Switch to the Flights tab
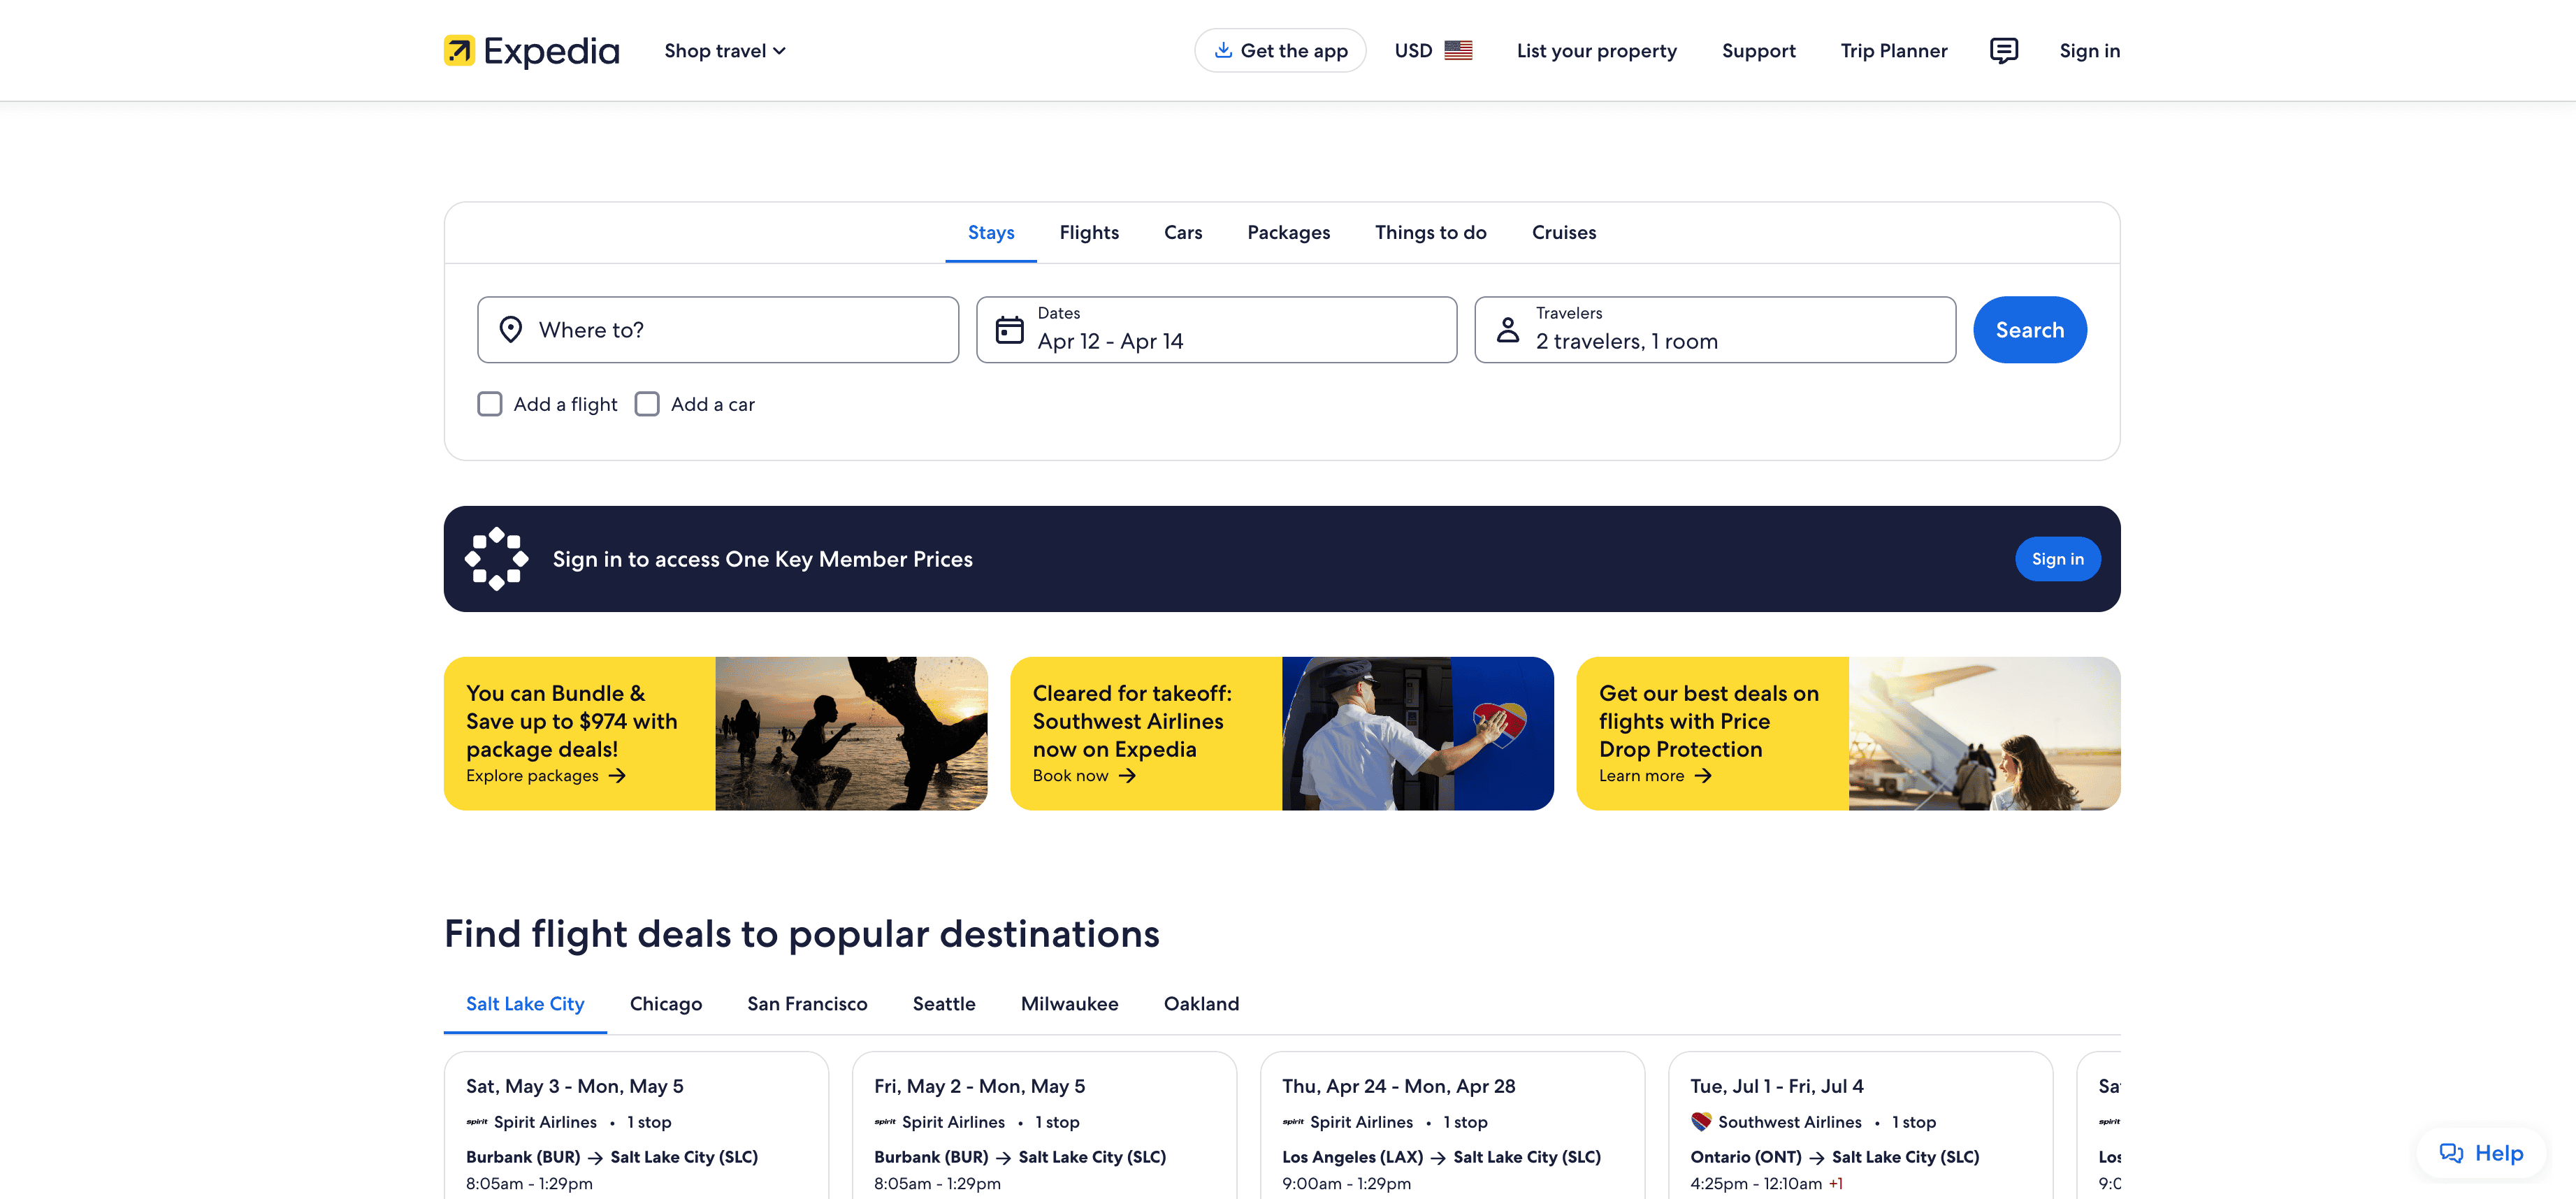This screenshot has height=1199, width=2576. [x=1089, y=232]
